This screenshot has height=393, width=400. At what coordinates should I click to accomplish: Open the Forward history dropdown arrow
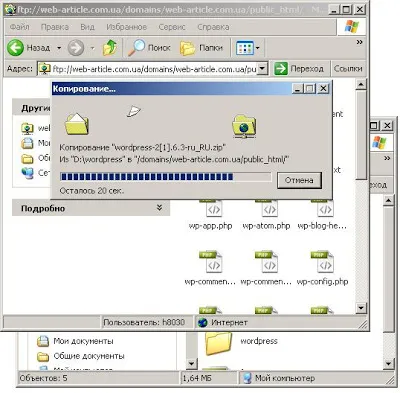click(92, 48)
